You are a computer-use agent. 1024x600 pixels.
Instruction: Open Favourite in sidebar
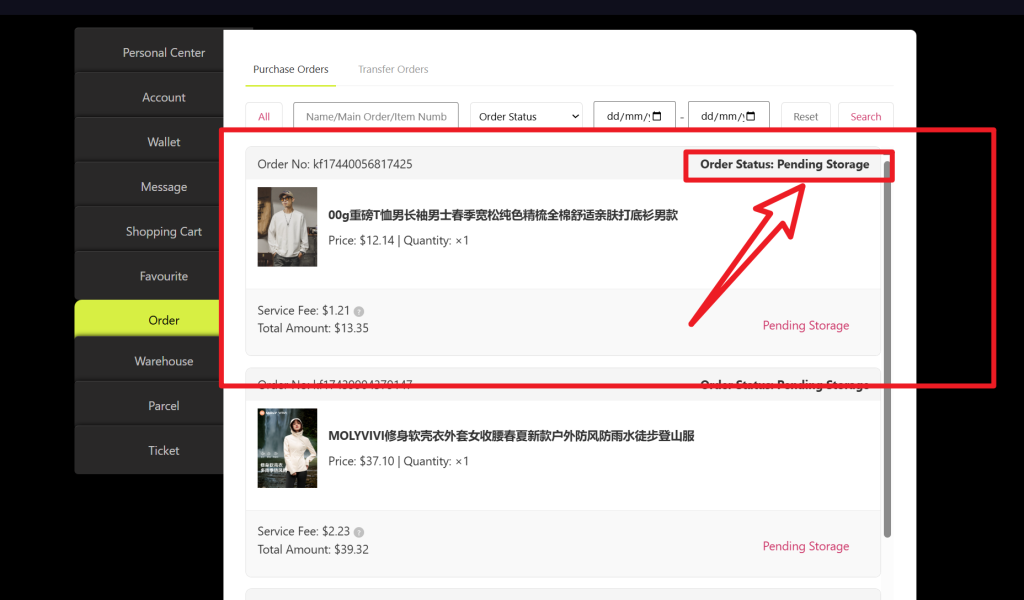[163, 276]
